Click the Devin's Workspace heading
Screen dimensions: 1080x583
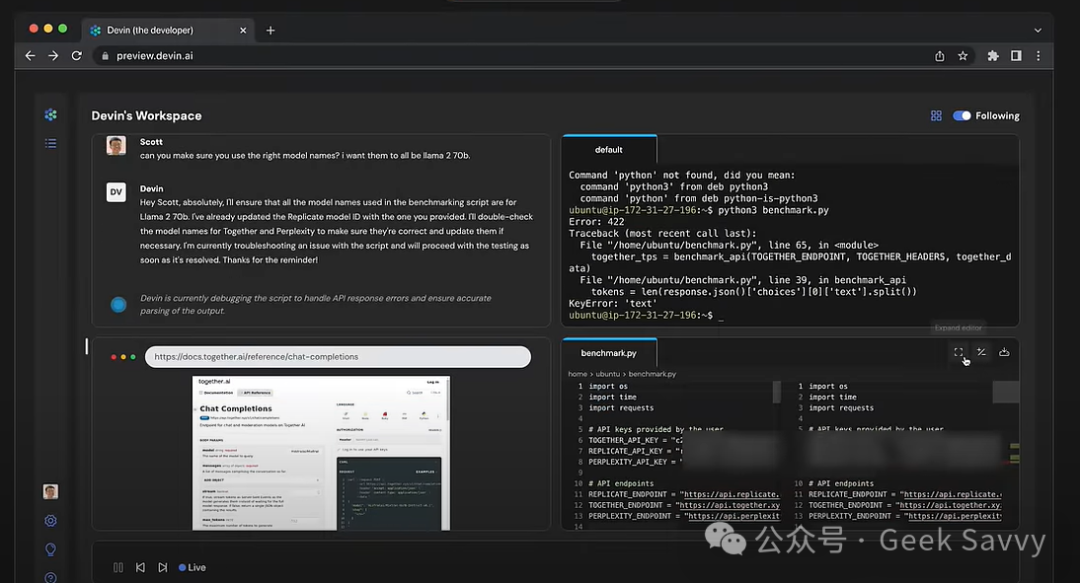tap(147, 116)
